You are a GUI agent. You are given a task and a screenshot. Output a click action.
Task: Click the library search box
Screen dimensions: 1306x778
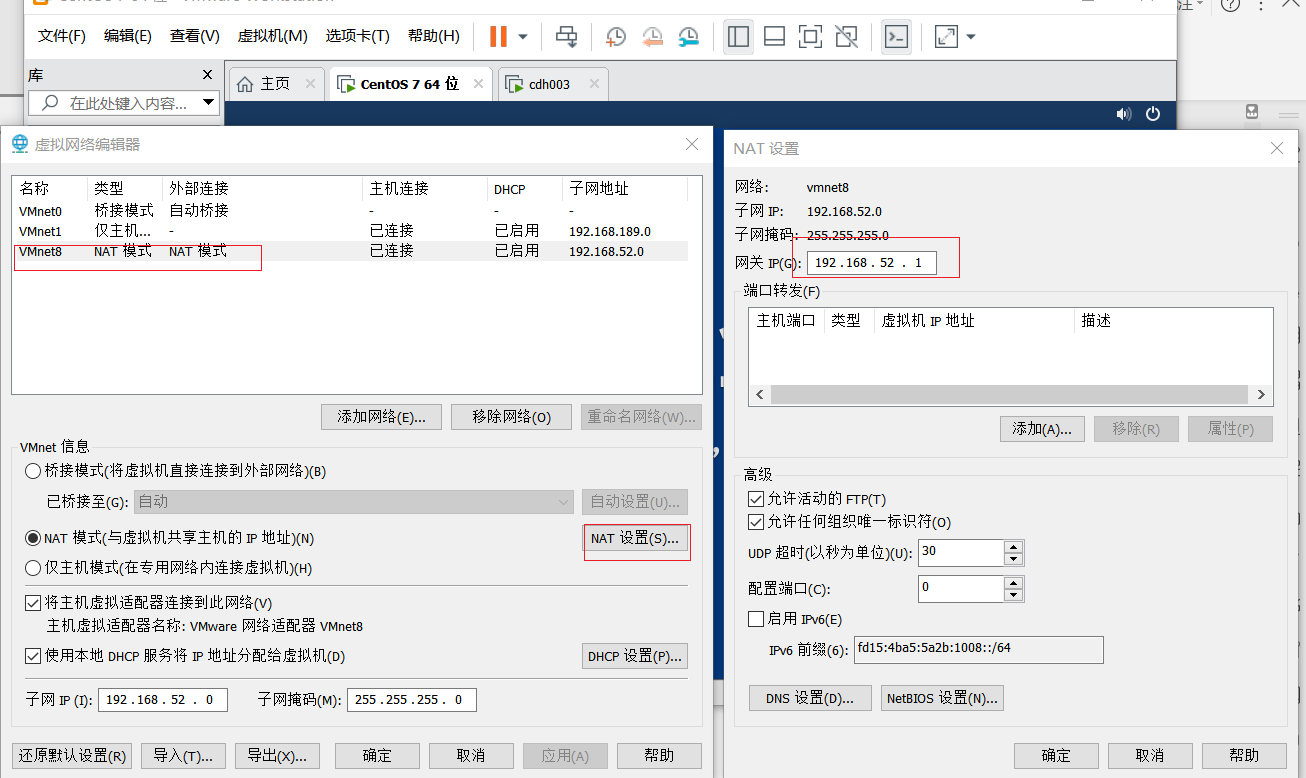[124, 102]
